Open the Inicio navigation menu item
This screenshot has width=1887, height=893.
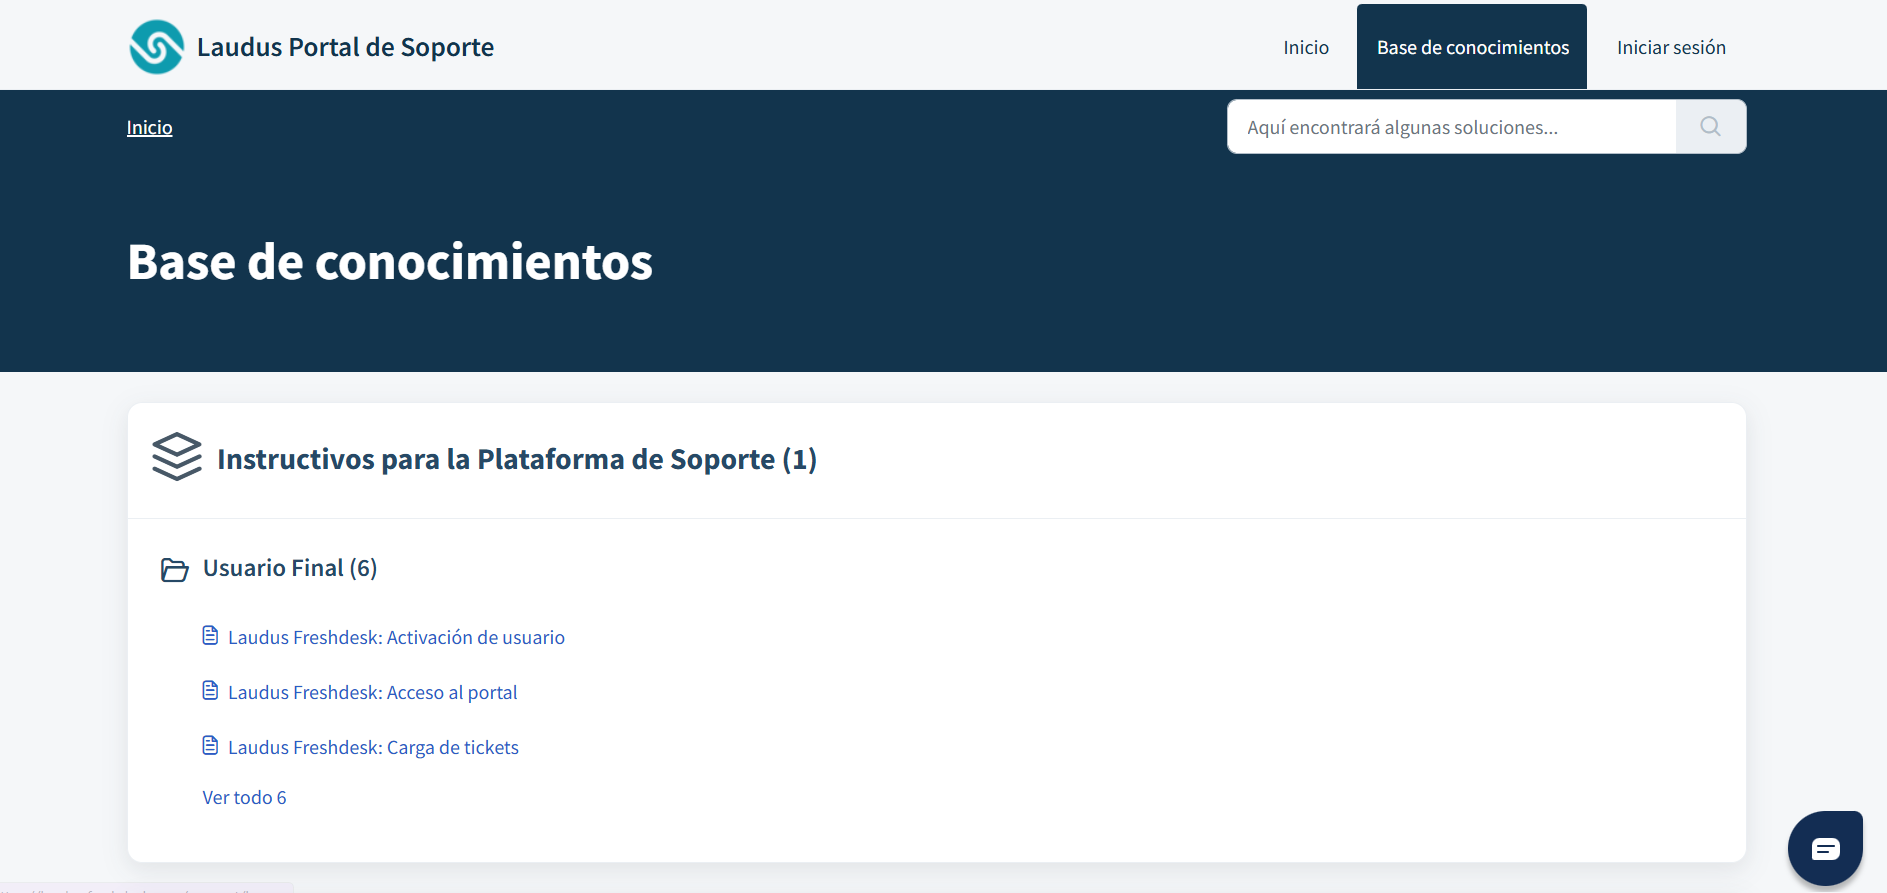(x=1306, y=47)
